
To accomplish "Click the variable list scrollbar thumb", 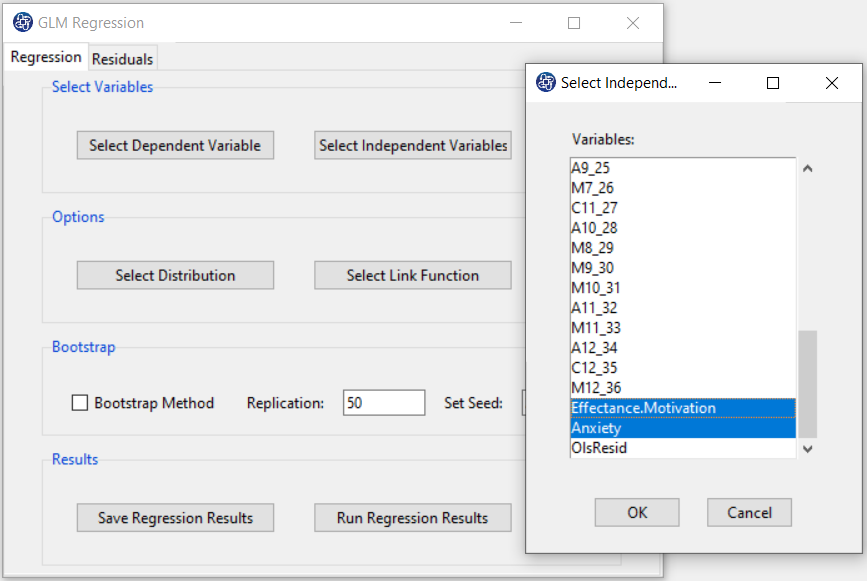I will [808, 384].
